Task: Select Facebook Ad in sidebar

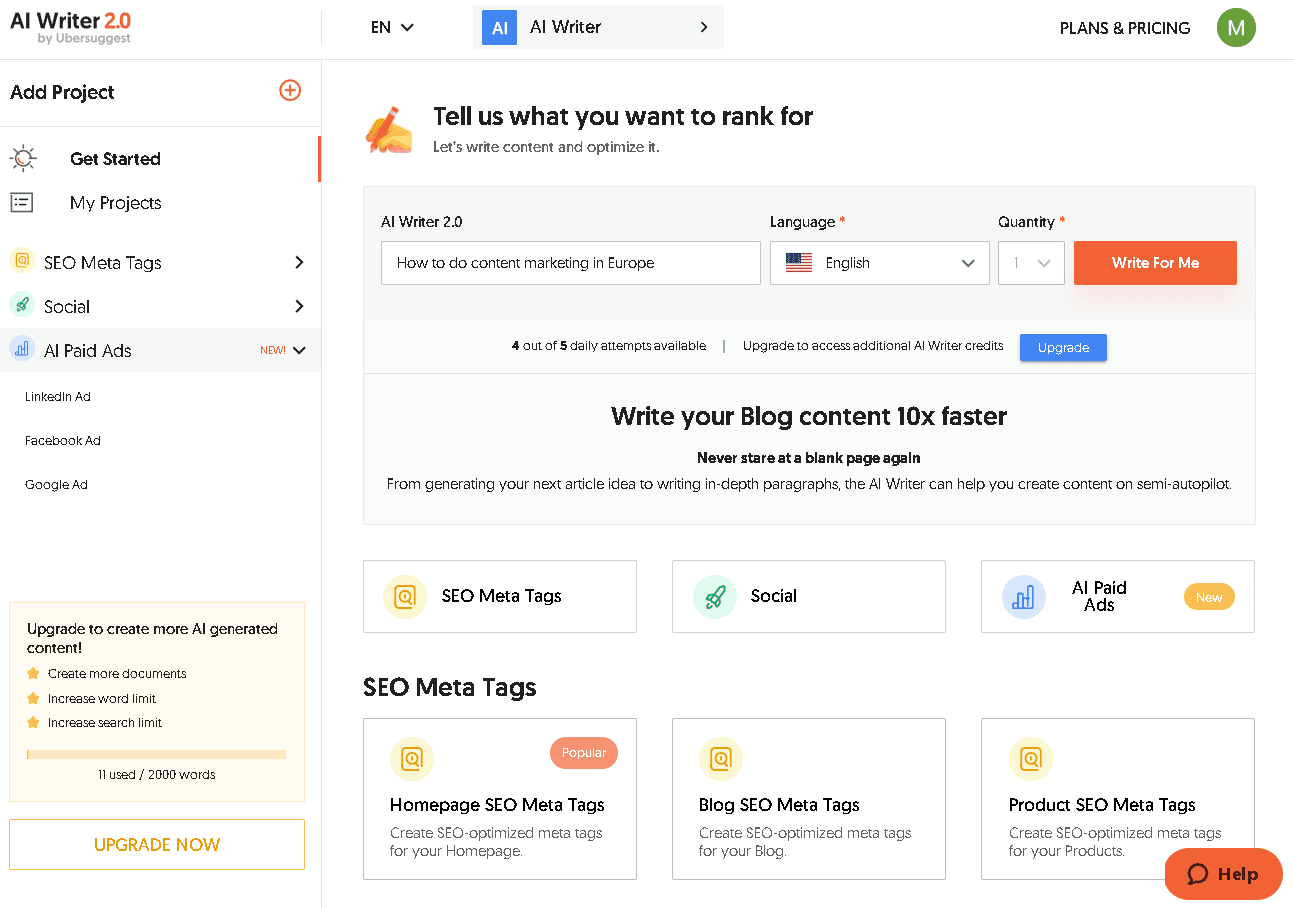Action: click(x=63, y=440)
